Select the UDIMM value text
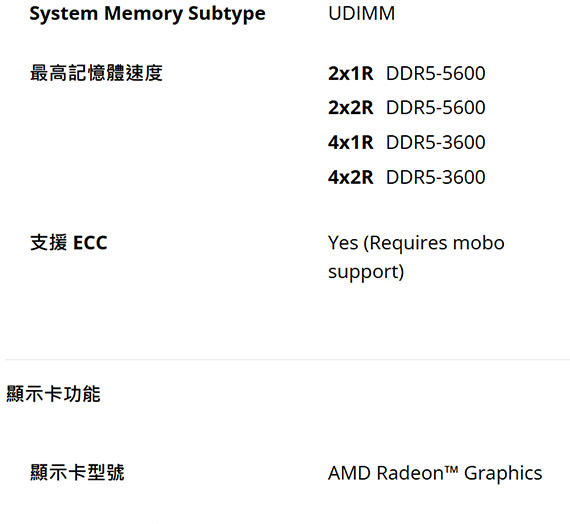Screen dimensions: 570x524 [361, 13]
